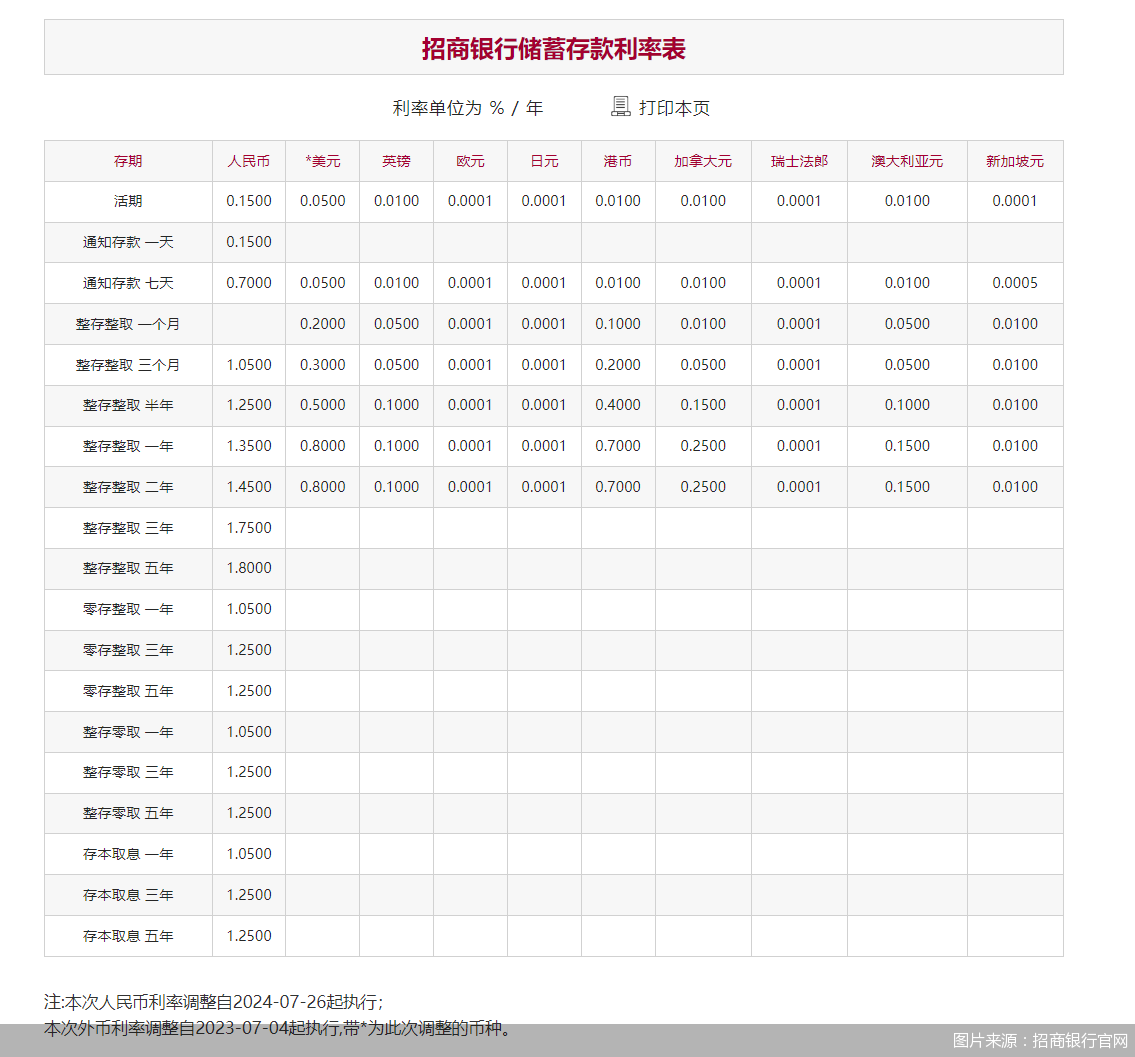The width and height of the screenshot is (1135, 1057).
Task: Select the 通知存款 一天 row label
Action: (x=128, y=242)
